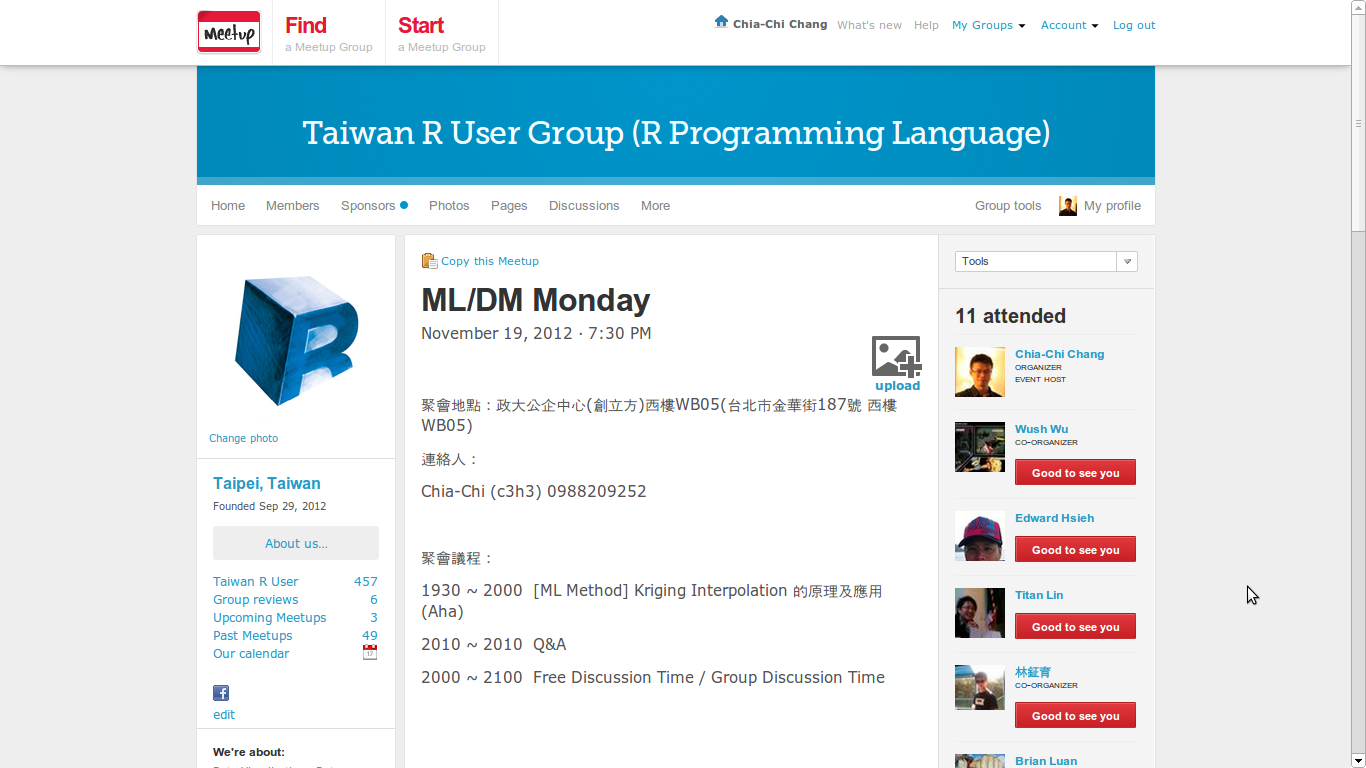
Task: Click the blue dot beside Sponsors
Action: pyautogui.click(x=404, y=205)
